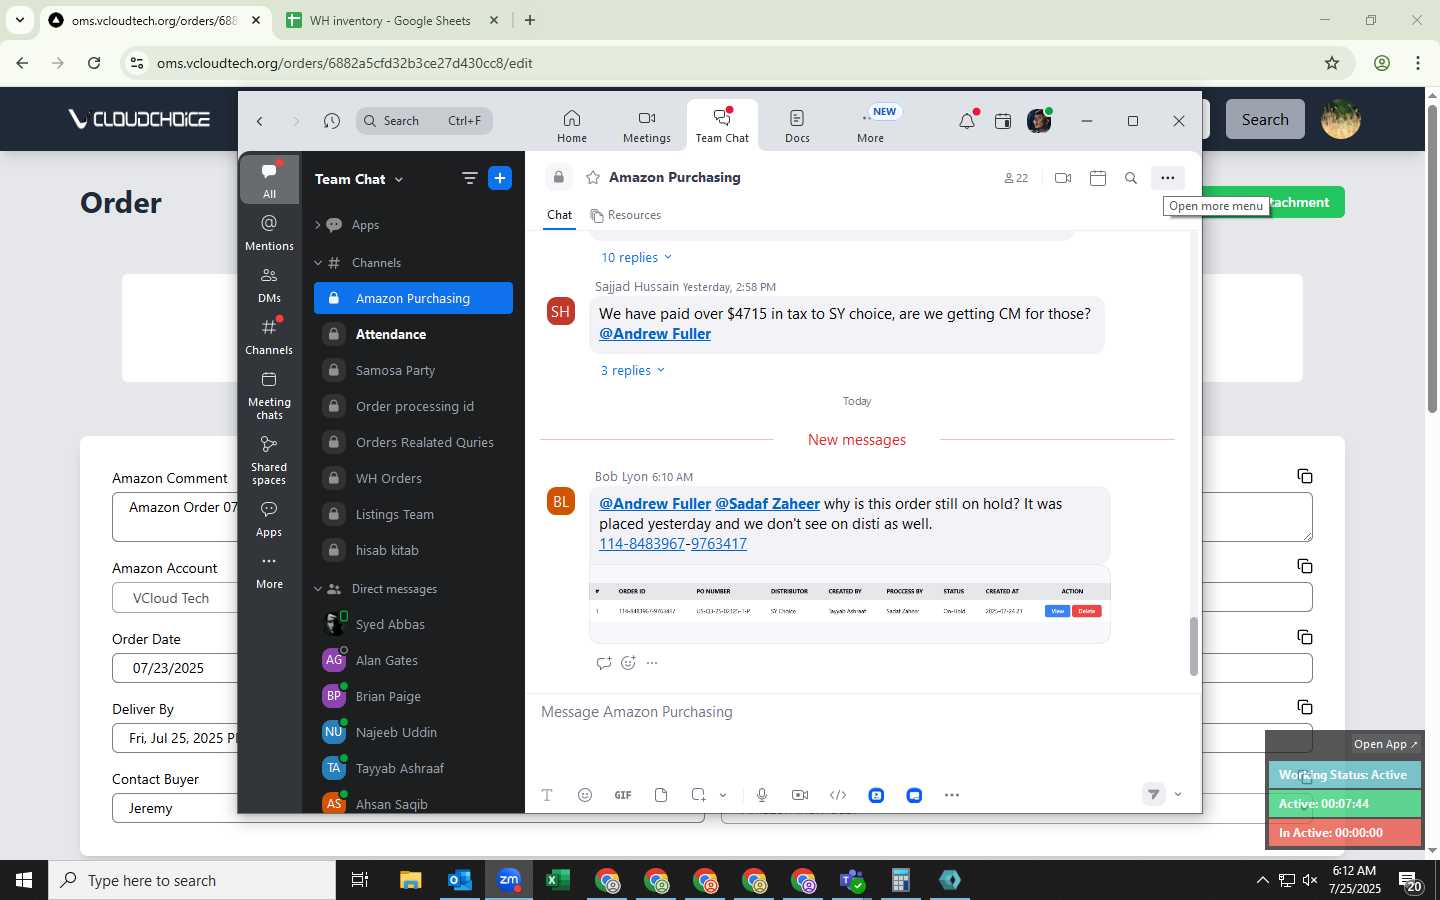
Task: Open the Zoom Home tab
Action: click(572, 126)
